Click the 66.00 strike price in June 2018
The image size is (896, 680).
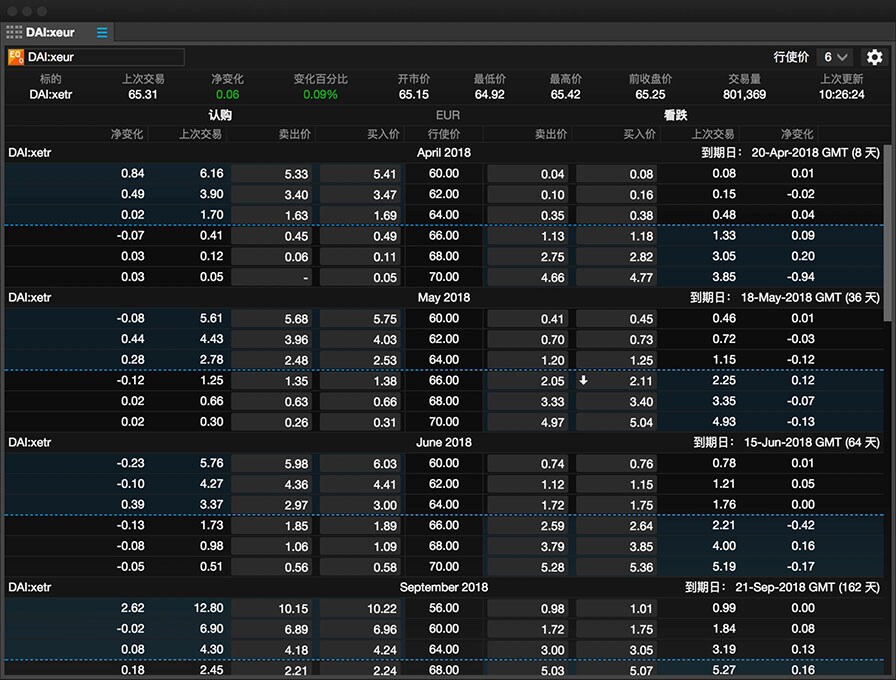(x=448, y=525)
